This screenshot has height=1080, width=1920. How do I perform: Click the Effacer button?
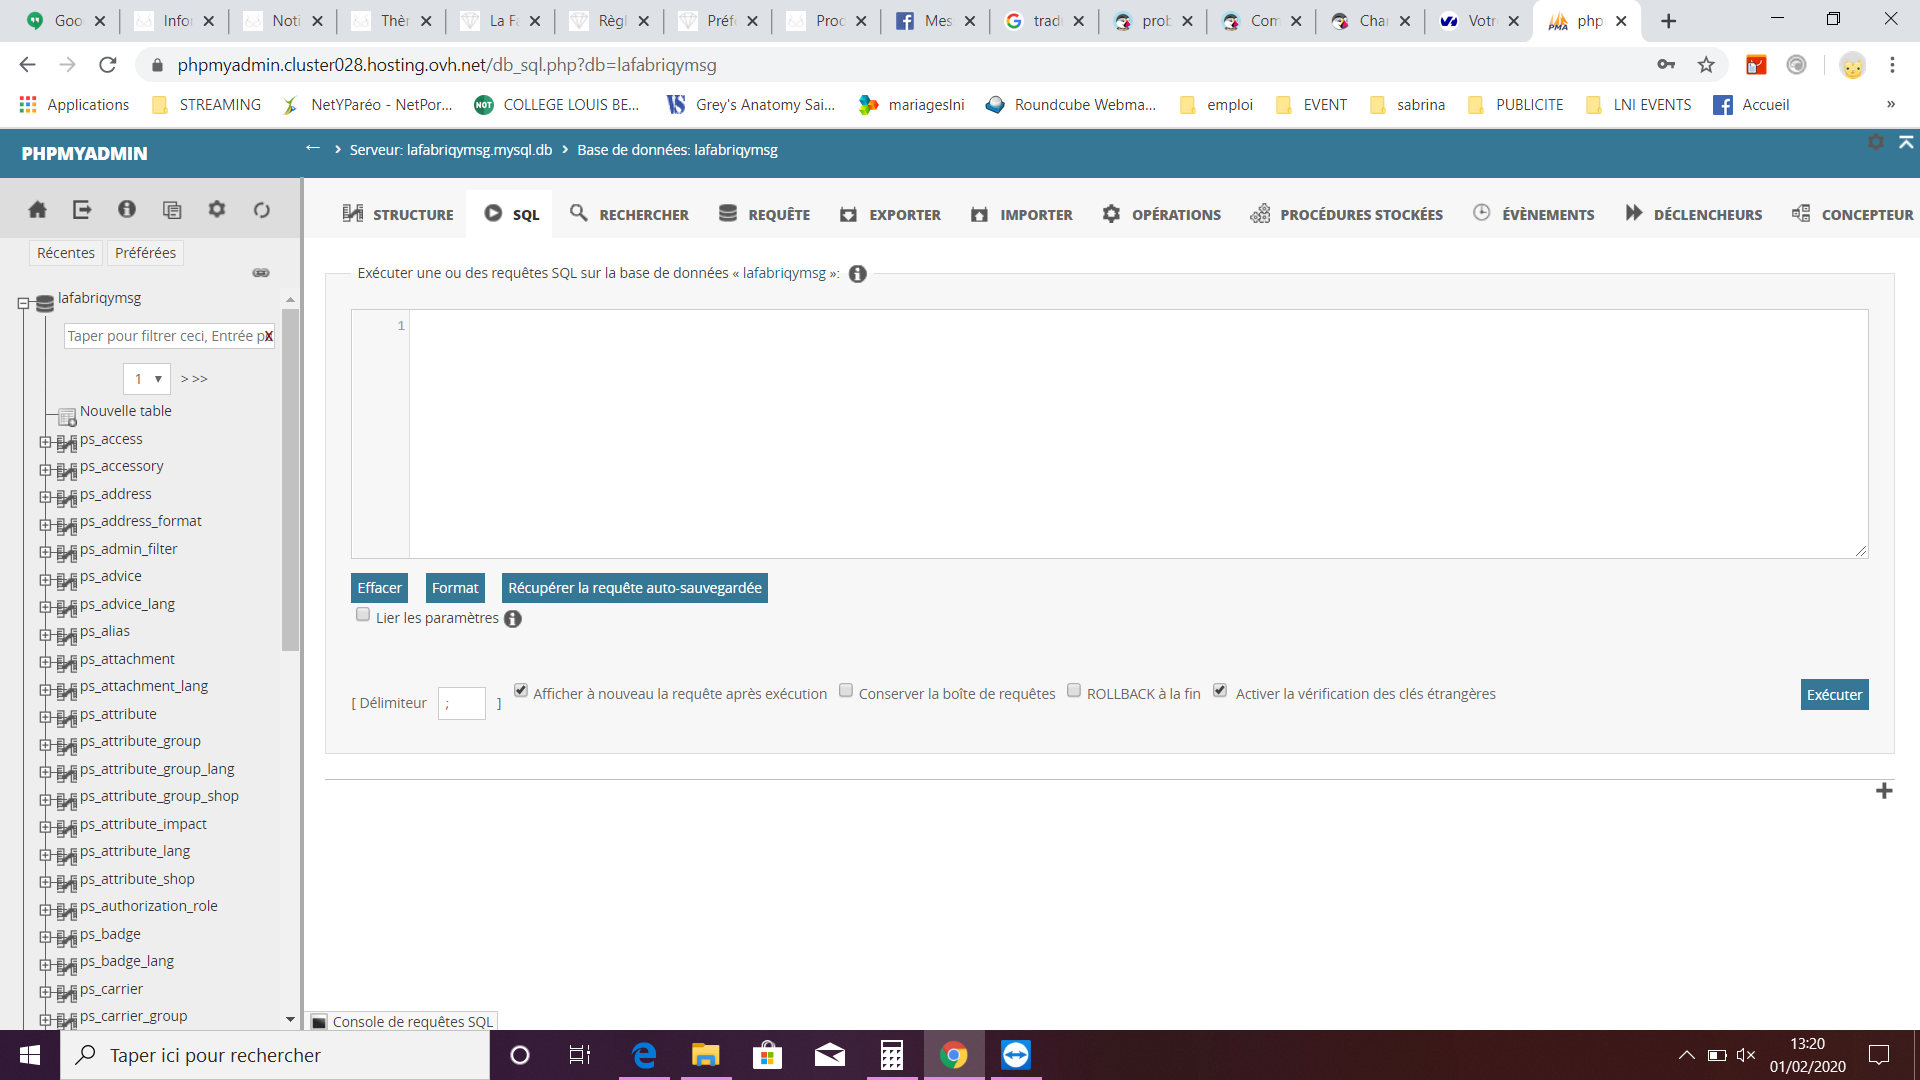coord(379,588)
